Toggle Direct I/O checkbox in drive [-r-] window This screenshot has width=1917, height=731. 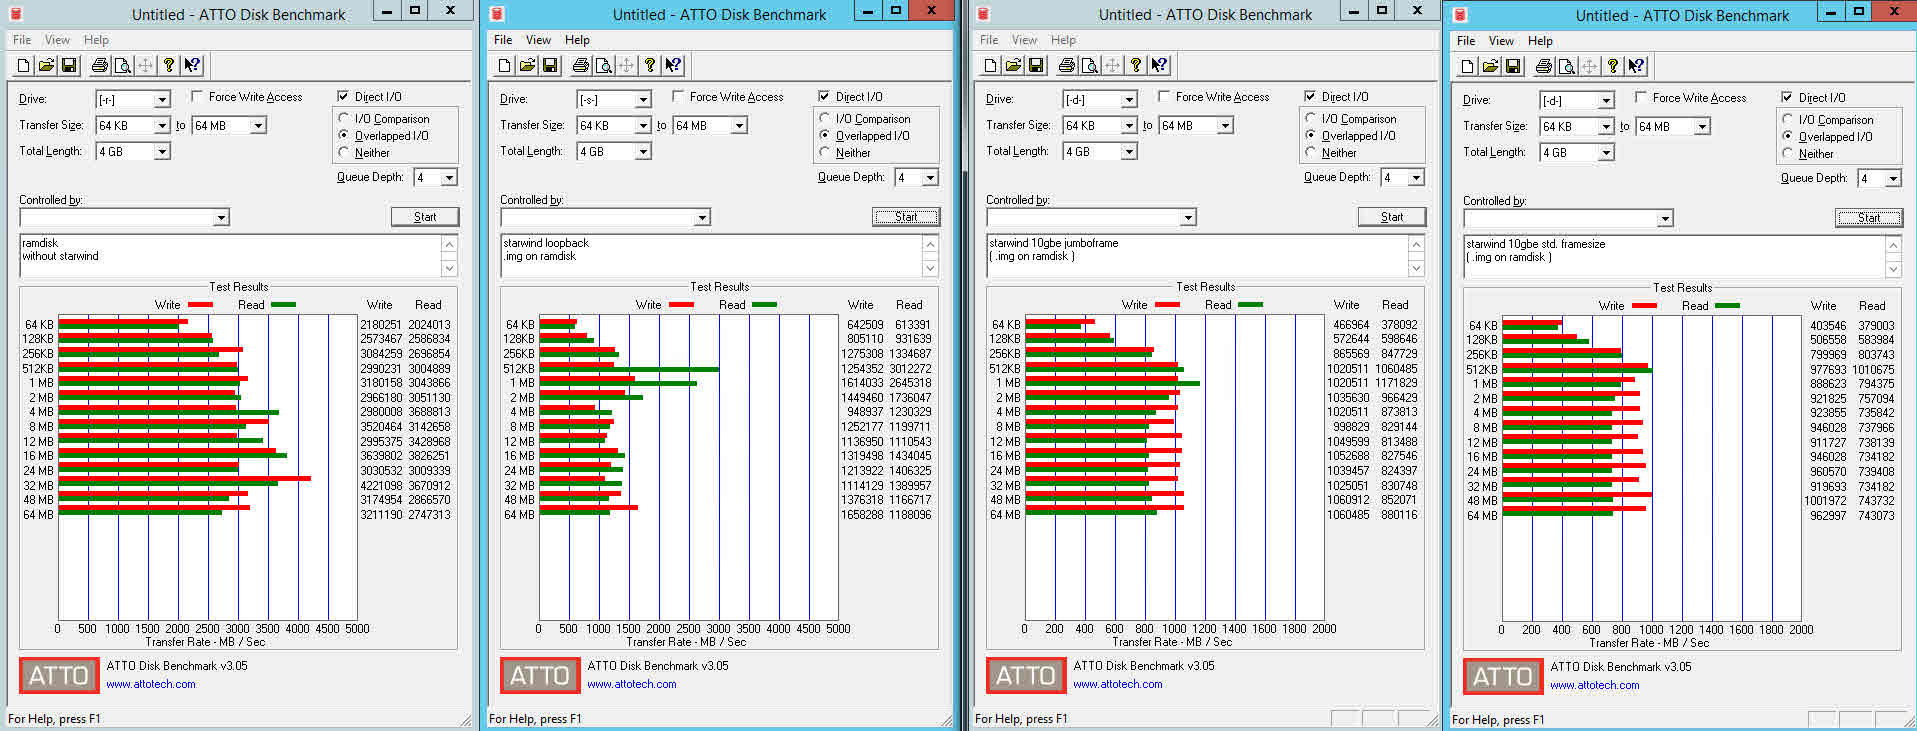343,96
